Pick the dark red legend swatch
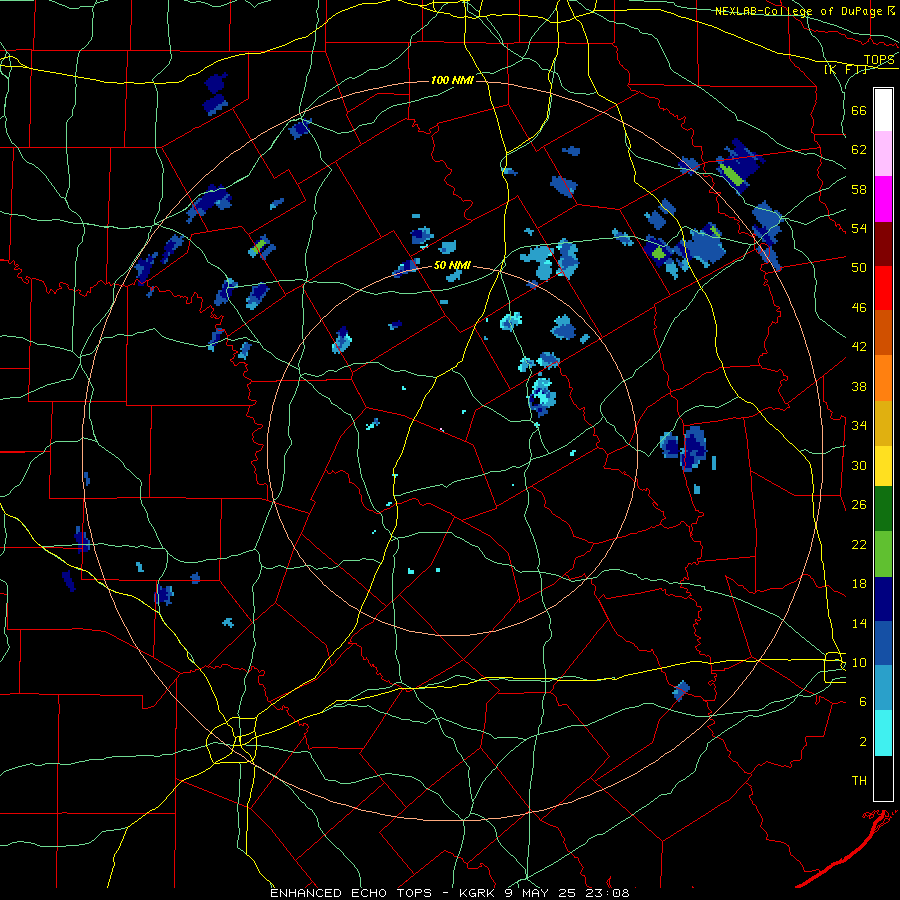This screenshot has width=900, height=900. pyautogui.click(x=883, y=244)
